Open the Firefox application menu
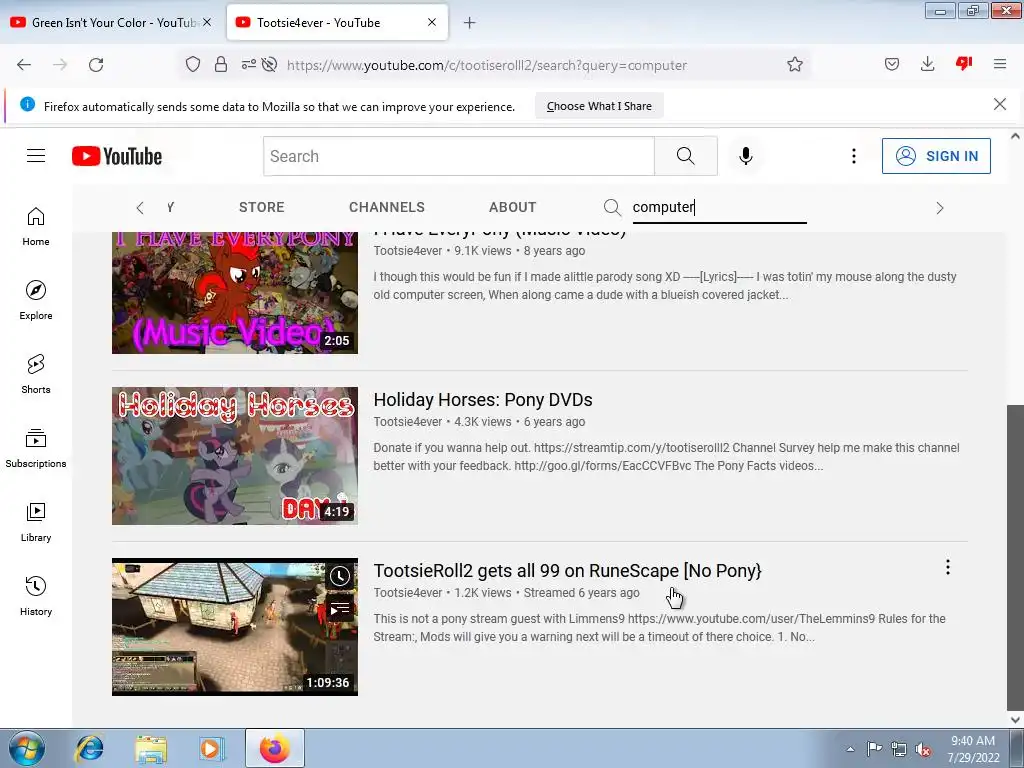The height and width of the screenshot is (768, 1024). pyautogui.click(x=1000, y=64)
